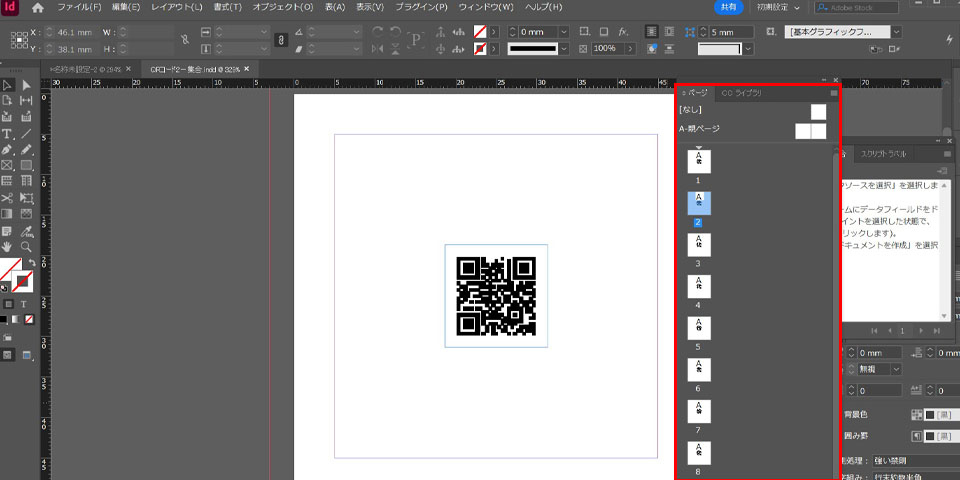Select the Direct Selection arrow tool
The height and width of the screenshot is (480, 960).
point(26,86)
